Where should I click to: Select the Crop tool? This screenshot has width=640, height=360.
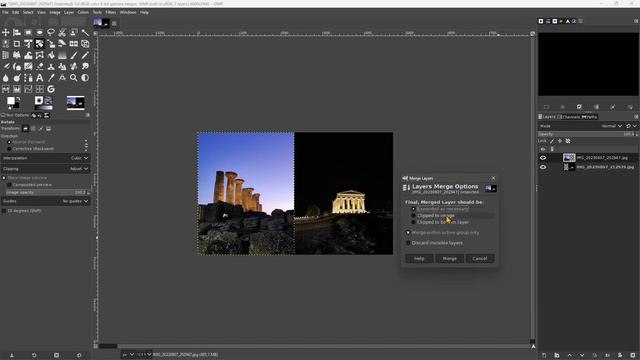pos(17,44)
